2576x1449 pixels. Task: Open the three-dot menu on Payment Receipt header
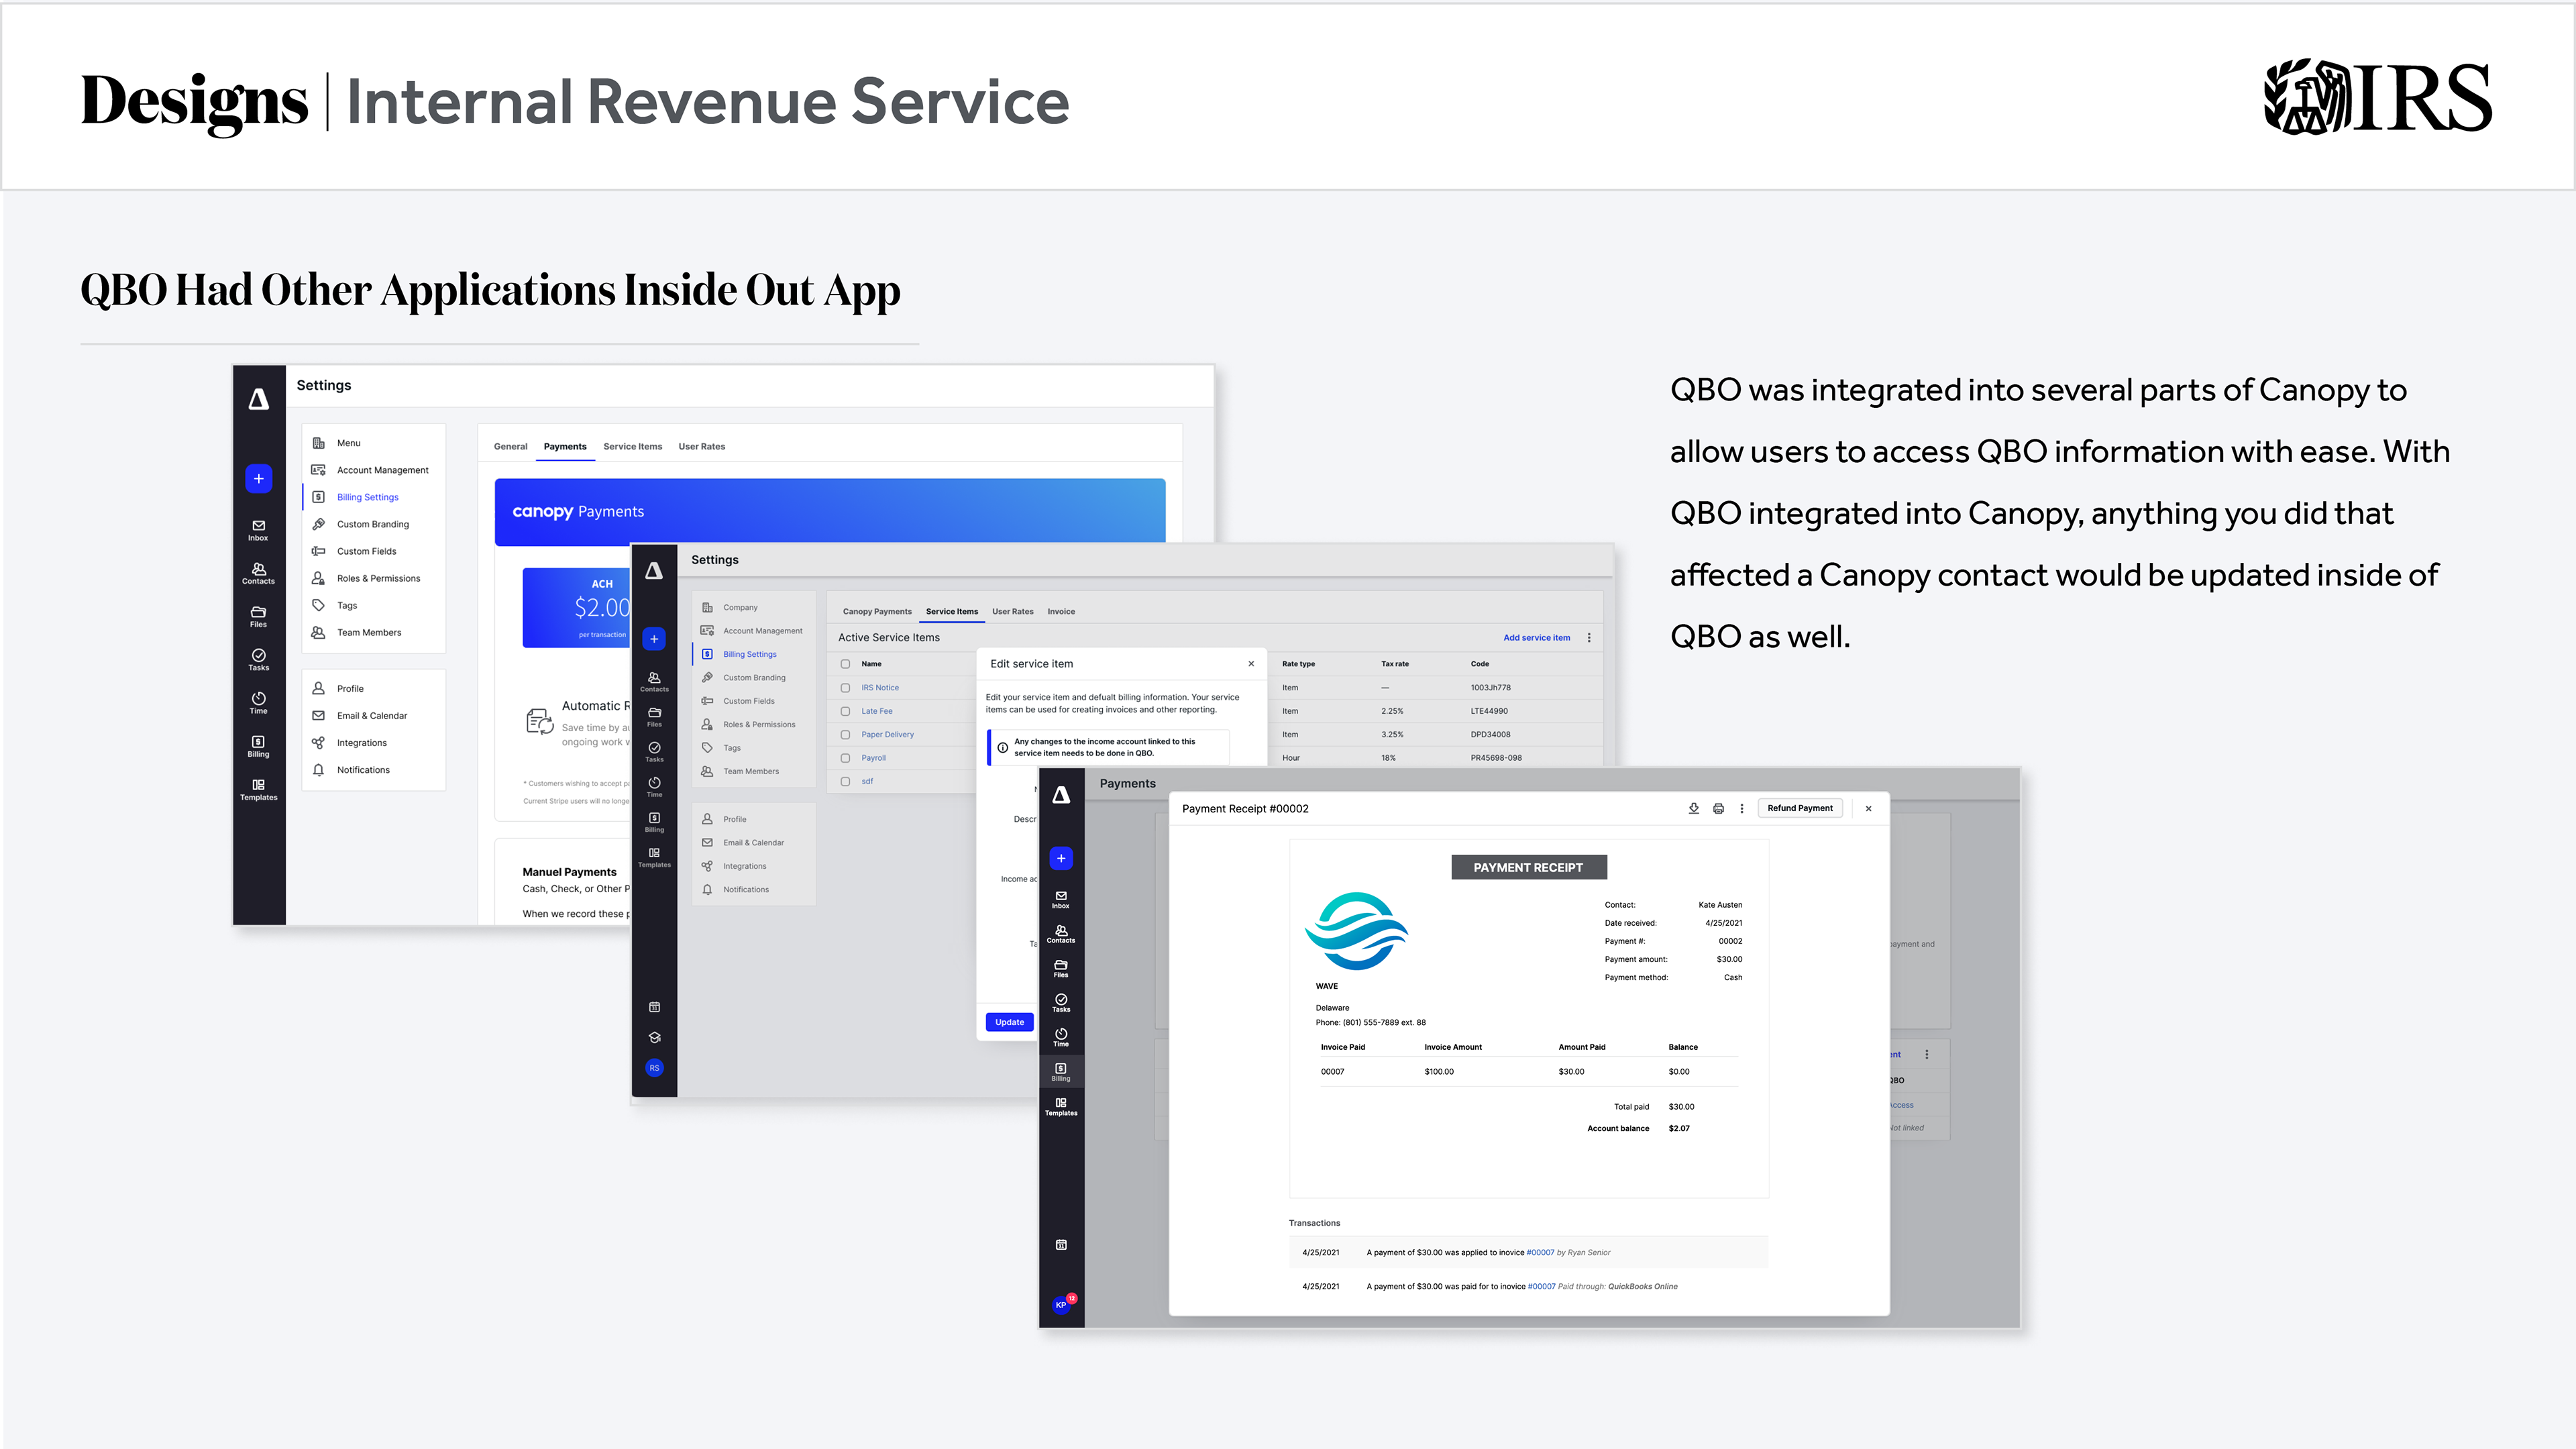coord(1742,808)
